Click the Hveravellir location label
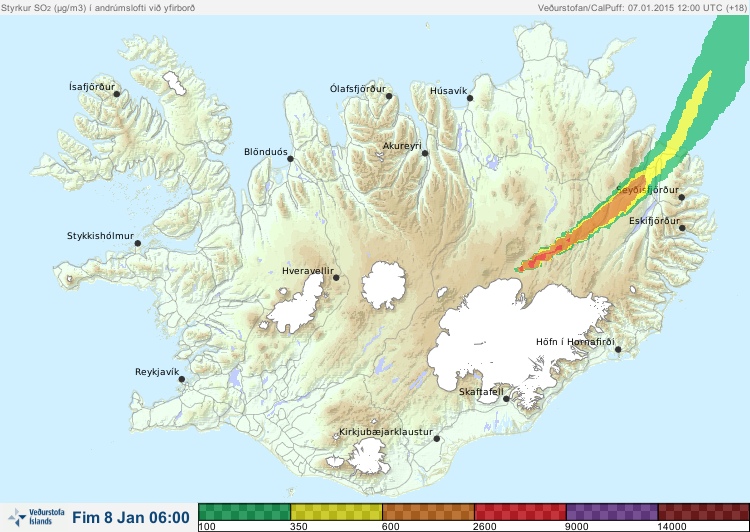This screenshot has height=532, width=750. tap(308, 271)
